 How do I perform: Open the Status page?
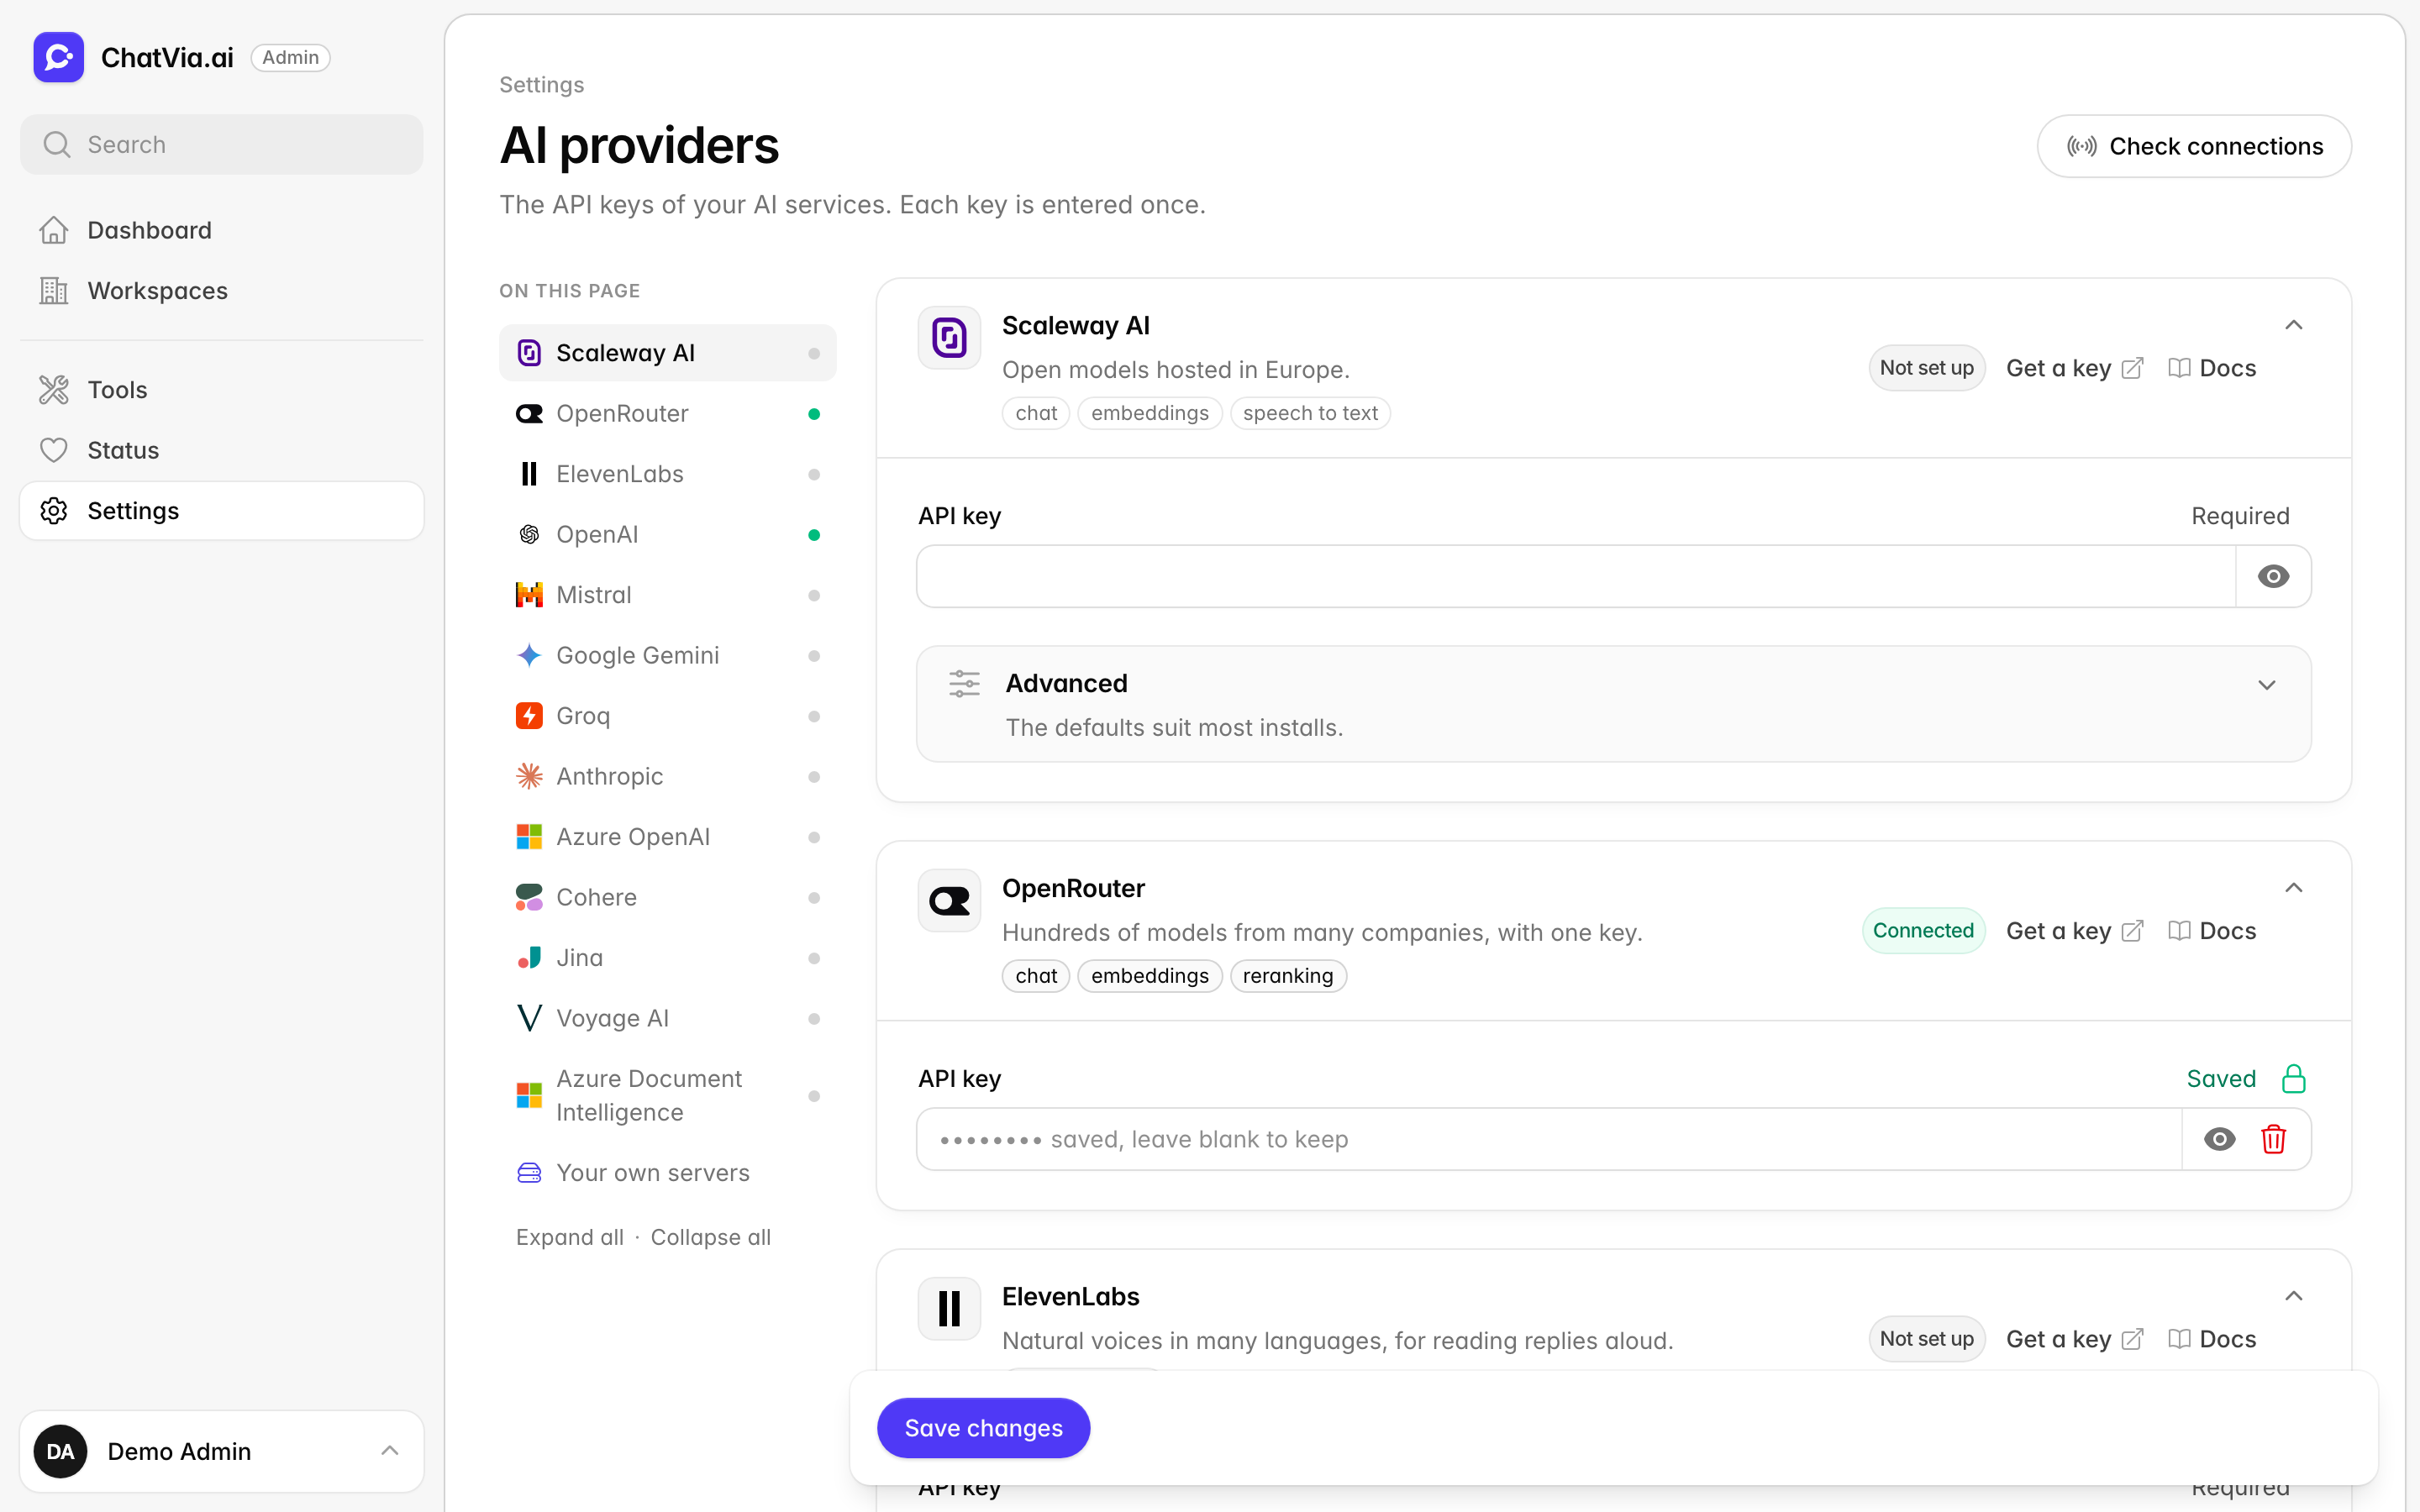(x=221, y=450)
